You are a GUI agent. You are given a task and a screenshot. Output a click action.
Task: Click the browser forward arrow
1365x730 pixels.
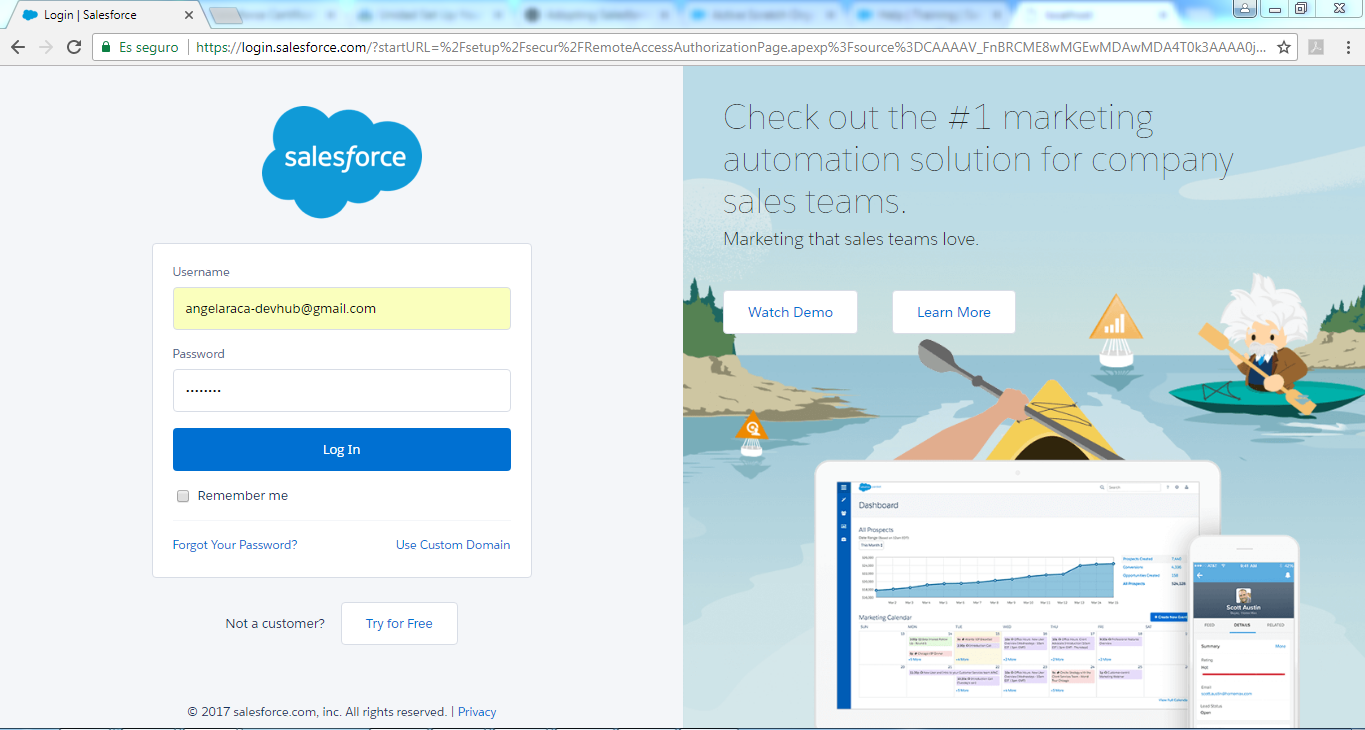(45, 47)
